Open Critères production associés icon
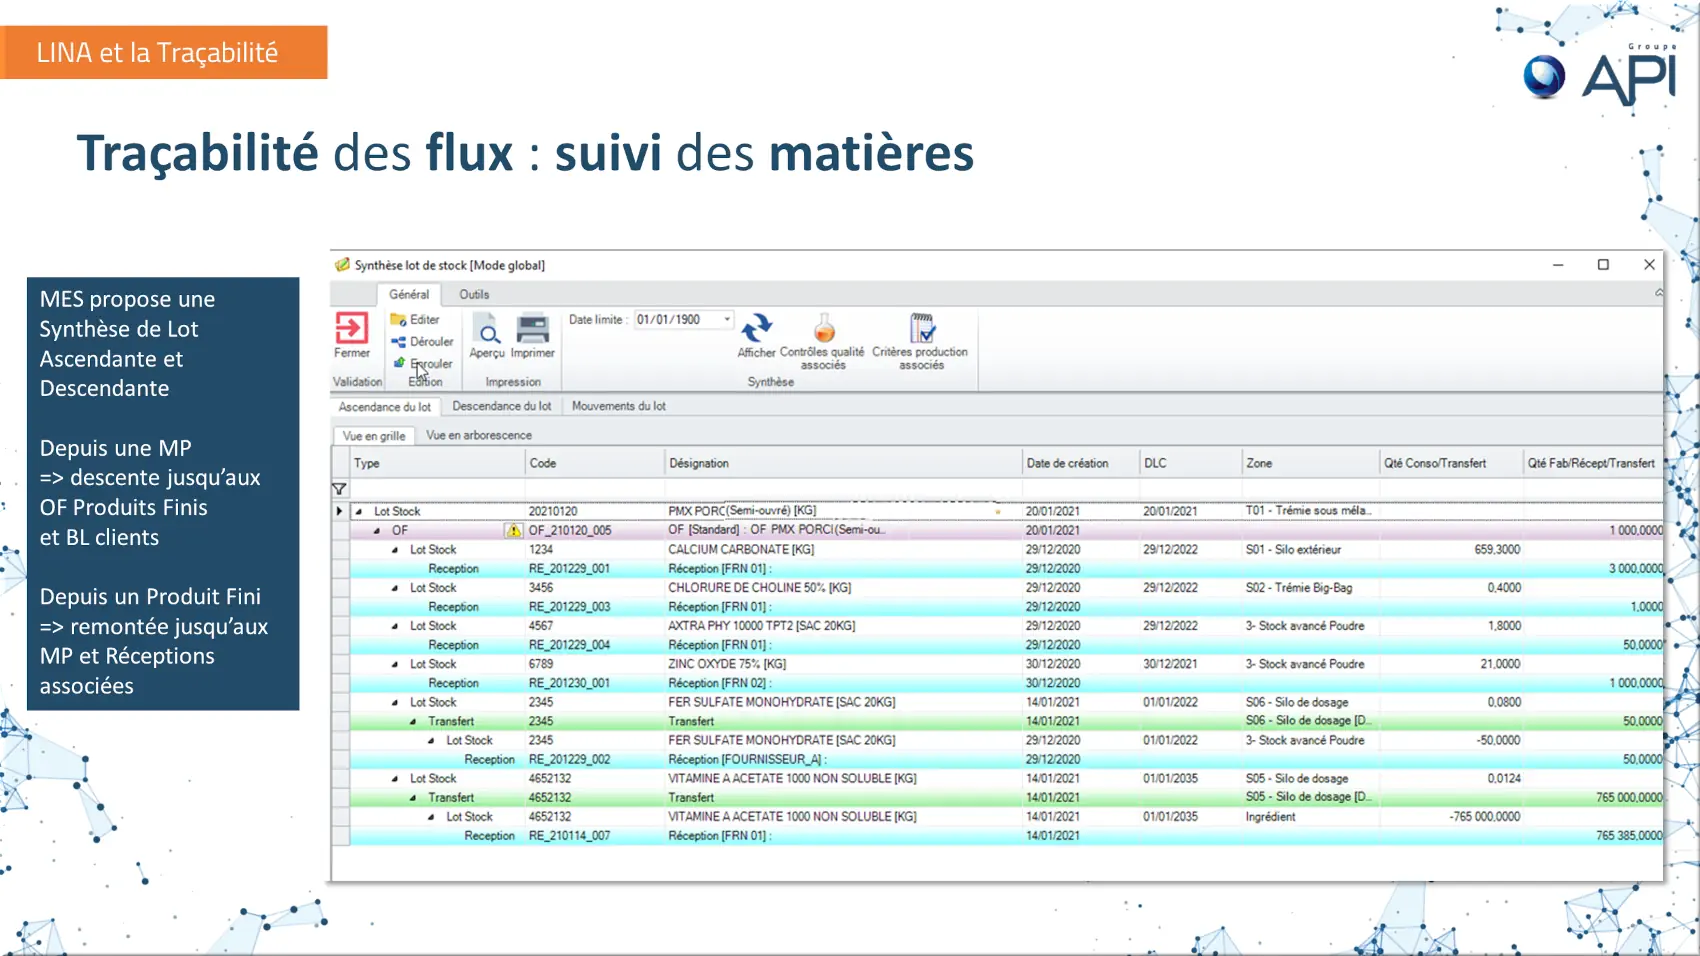 pyautogui.click(x=920, y=328)
